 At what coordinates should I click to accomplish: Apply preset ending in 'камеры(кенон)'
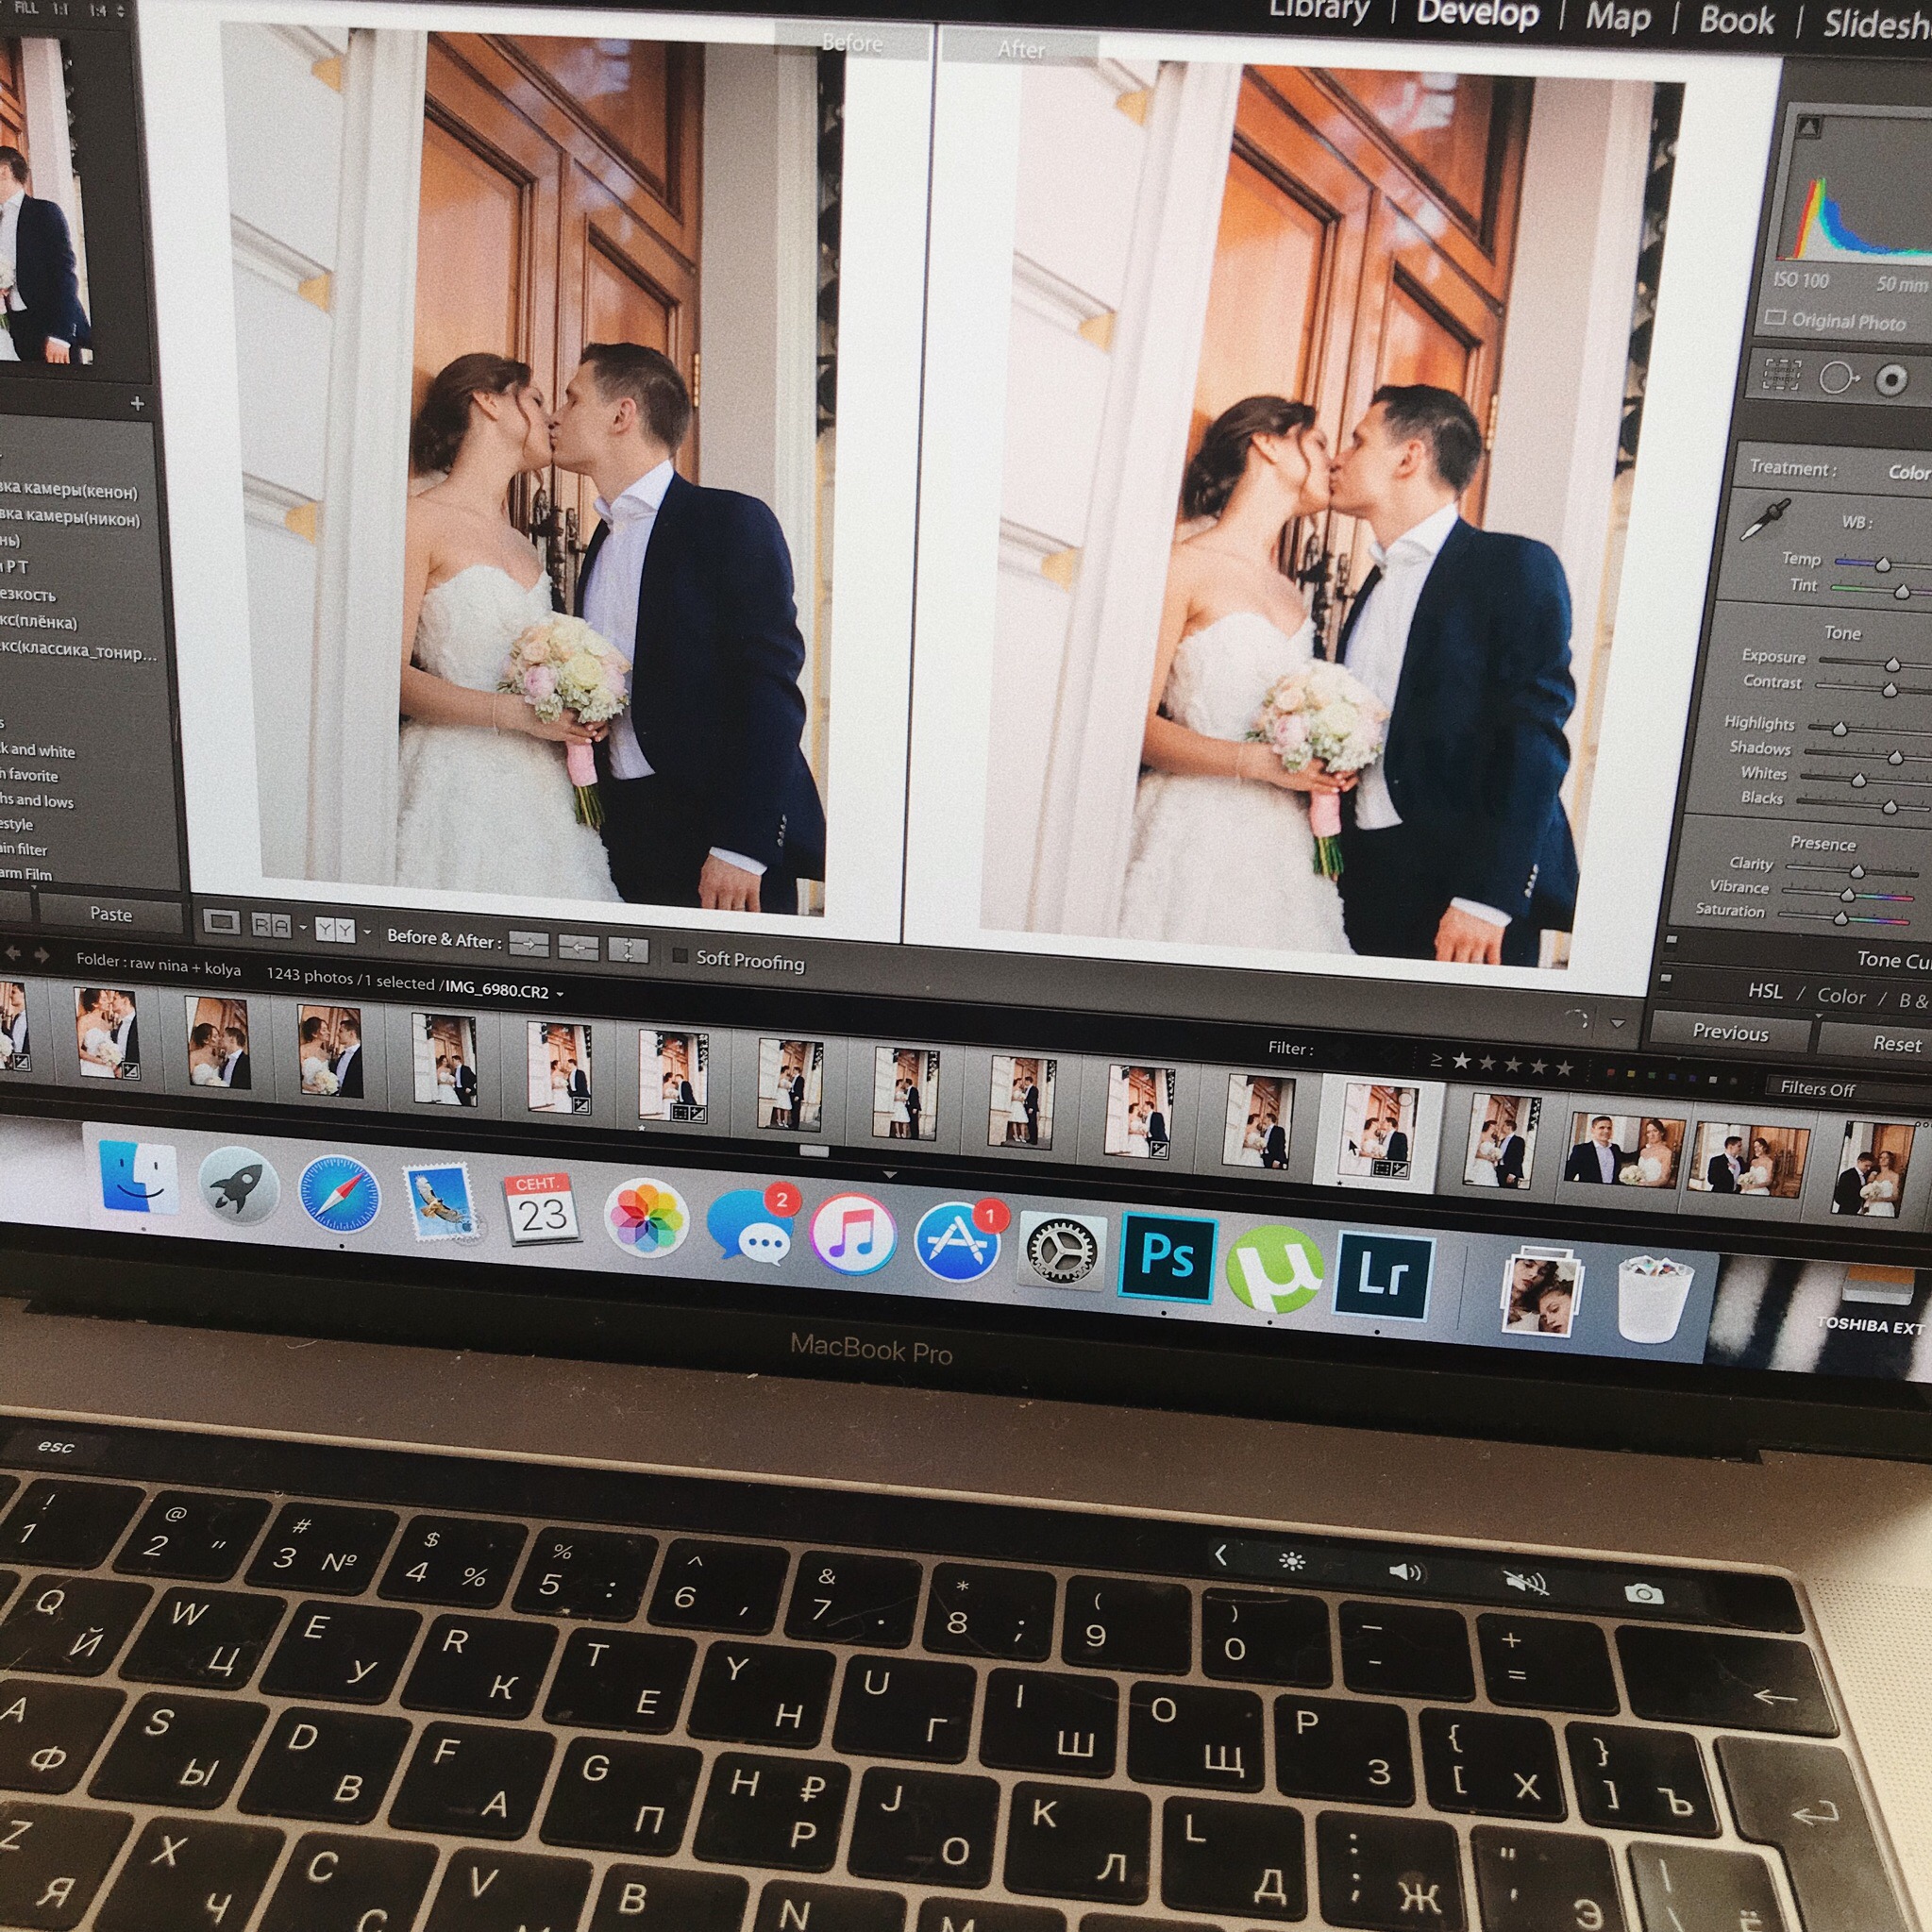(x=69, y=489)
